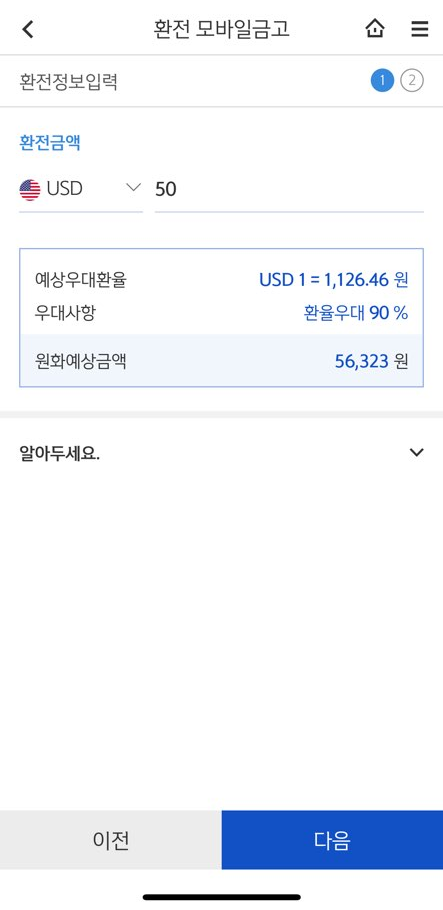Select step 2 circle indicator

pyautogui.click(x=412, y=81)
